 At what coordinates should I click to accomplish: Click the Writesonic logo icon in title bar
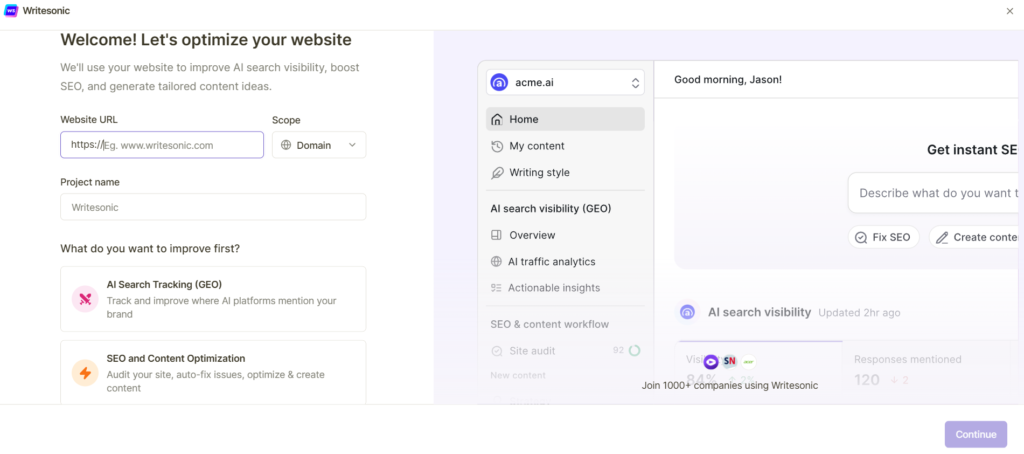click(11, 10)
